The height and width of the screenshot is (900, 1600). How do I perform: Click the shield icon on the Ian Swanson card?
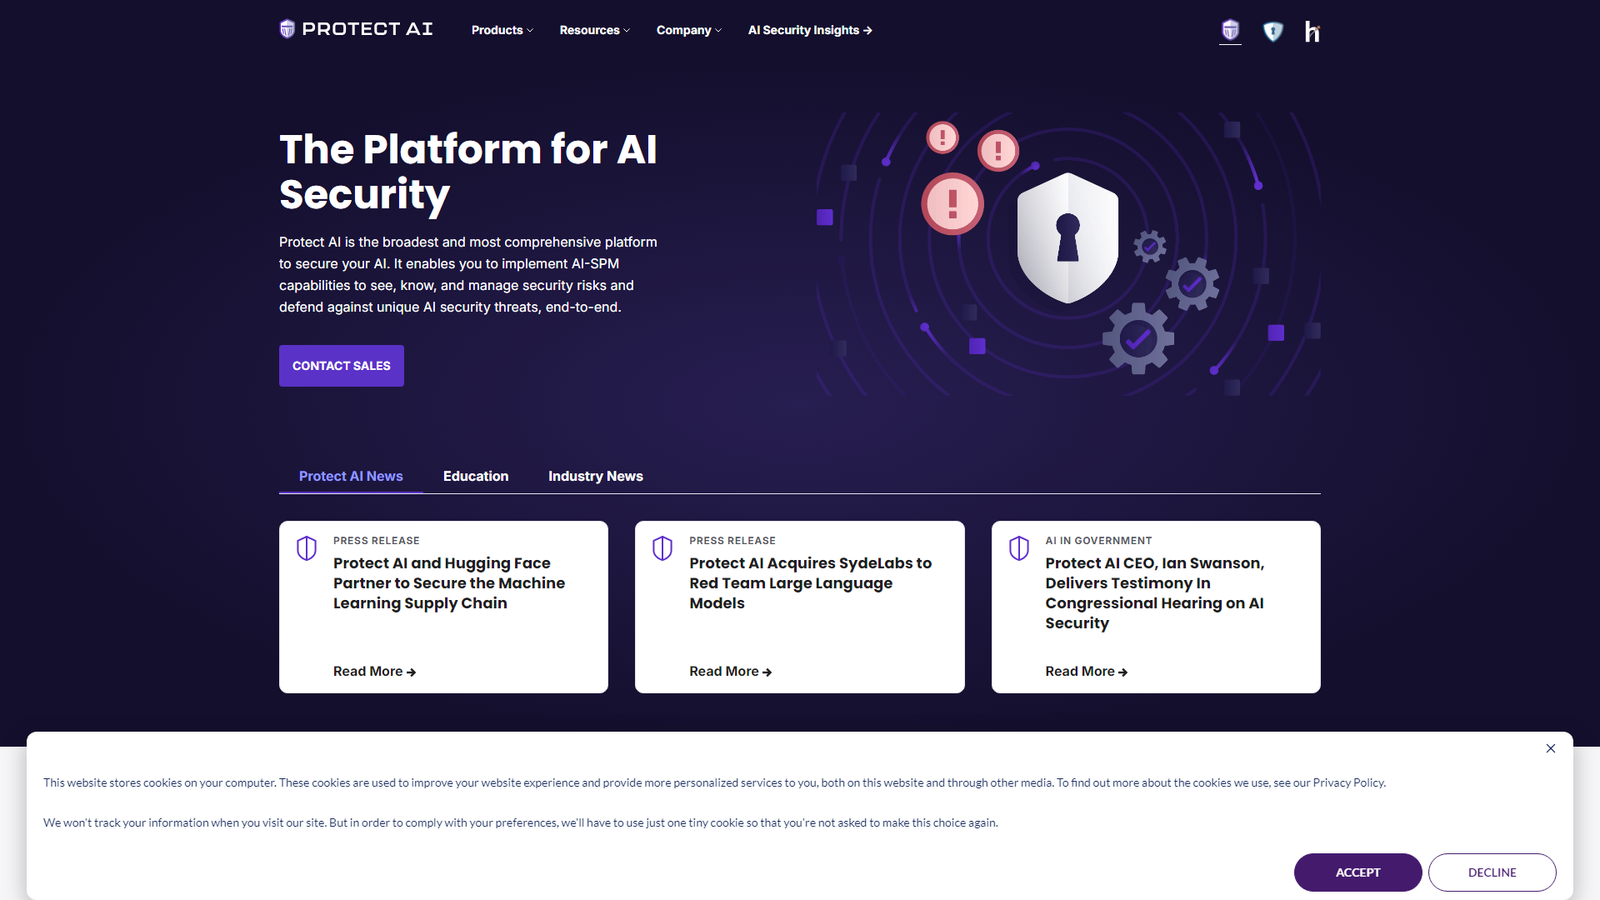(1018, 548)
